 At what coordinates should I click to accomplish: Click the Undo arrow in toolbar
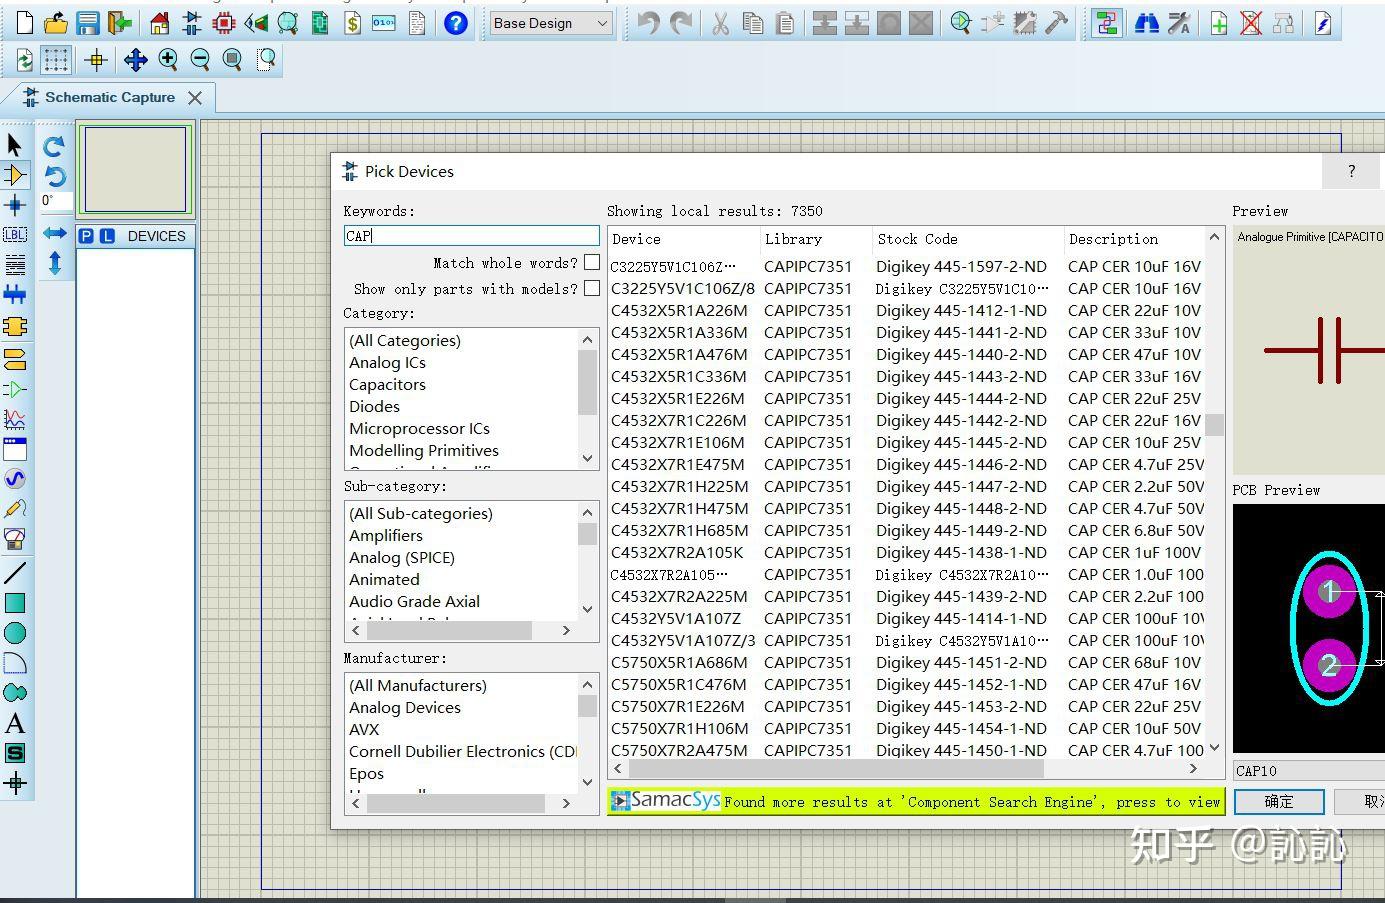[x=649, y=23]
